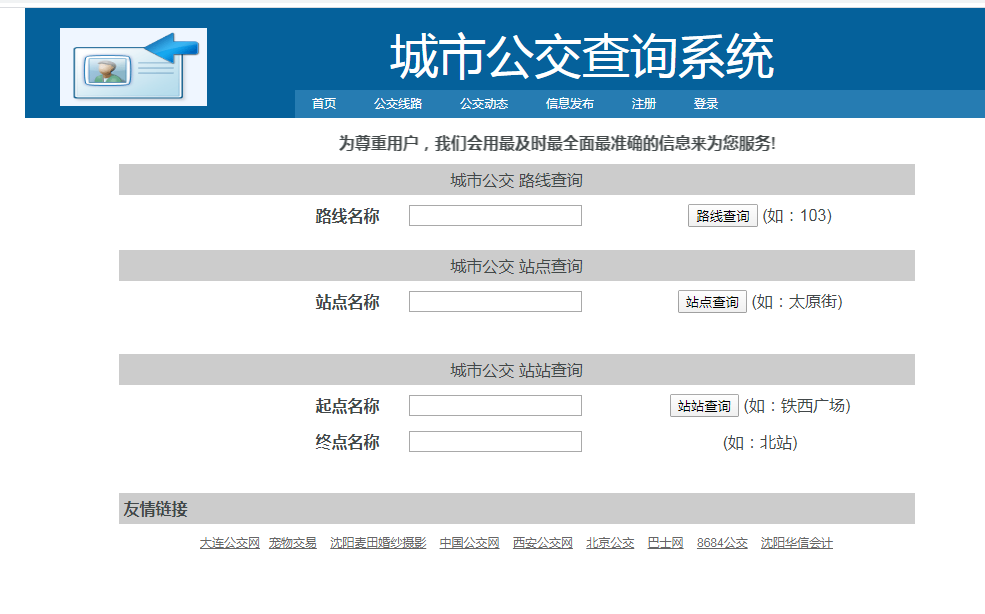Open the 8684公交 link
Screen dimensions: 985x614
tap(722, 543)
